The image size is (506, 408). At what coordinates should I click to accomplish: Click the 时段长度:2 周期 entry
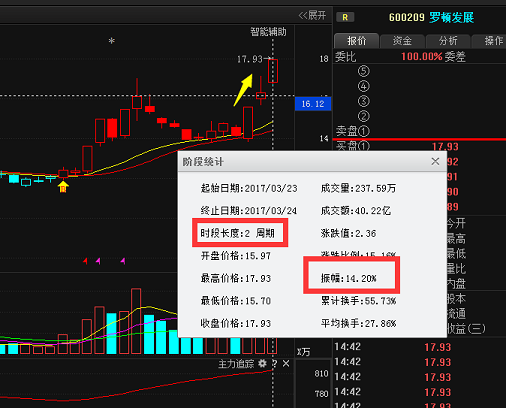[238, 233]
